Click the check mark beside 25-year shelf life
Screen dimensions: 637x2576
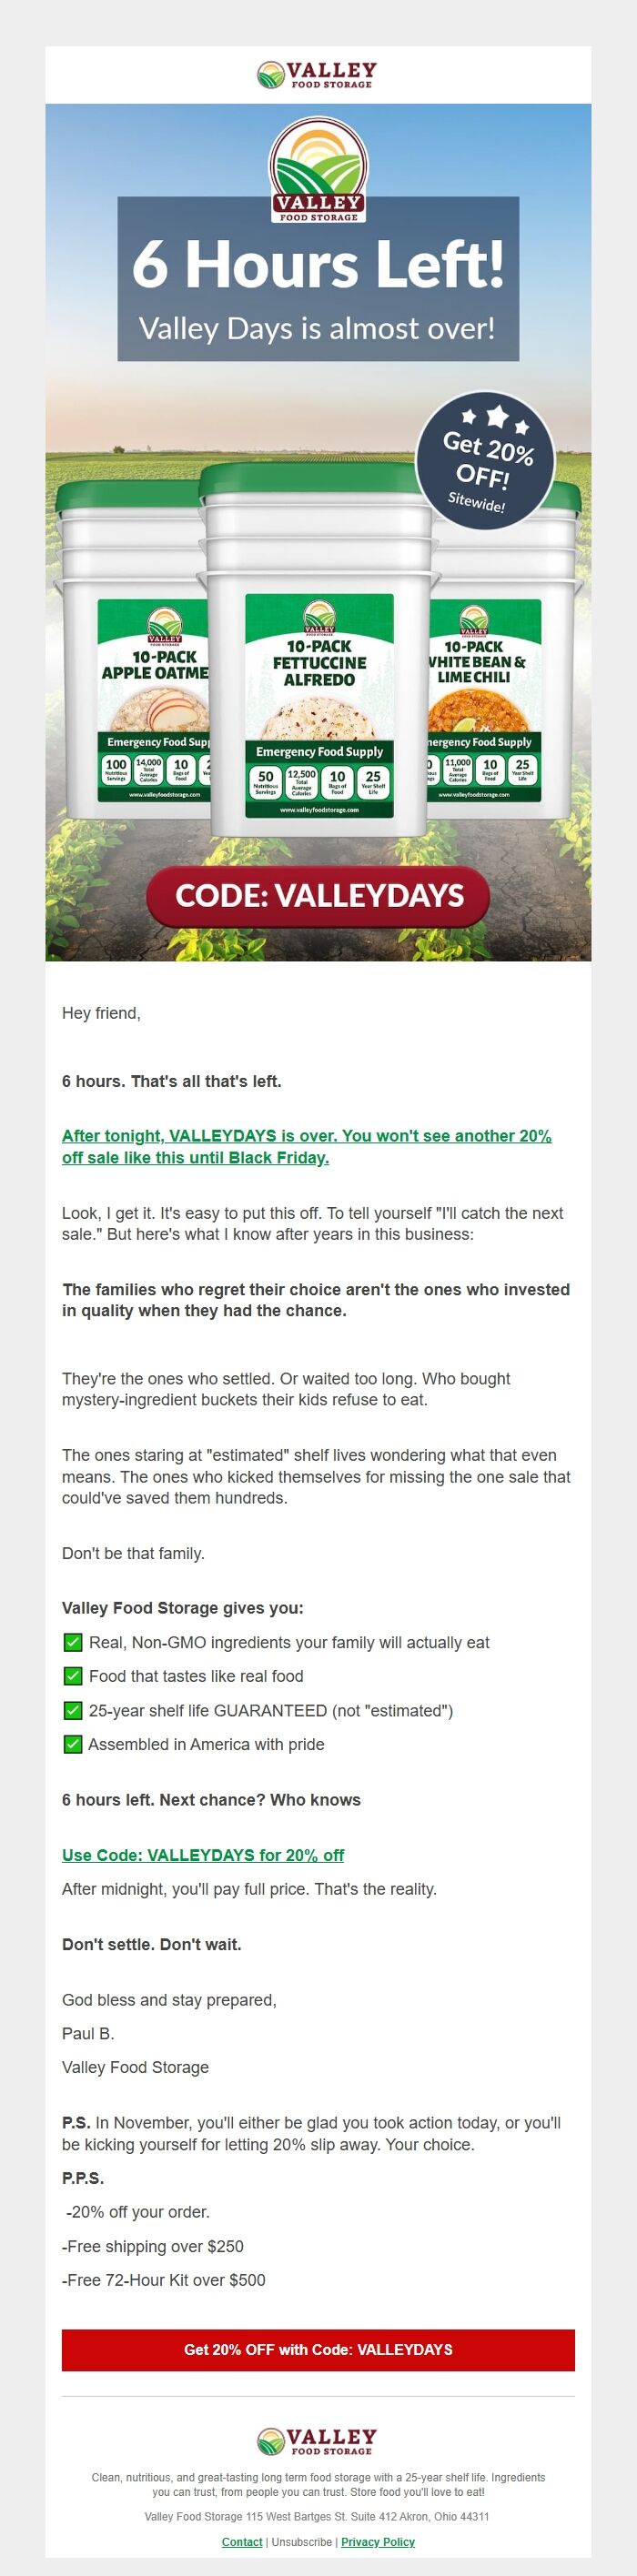tap(73, 1710)
